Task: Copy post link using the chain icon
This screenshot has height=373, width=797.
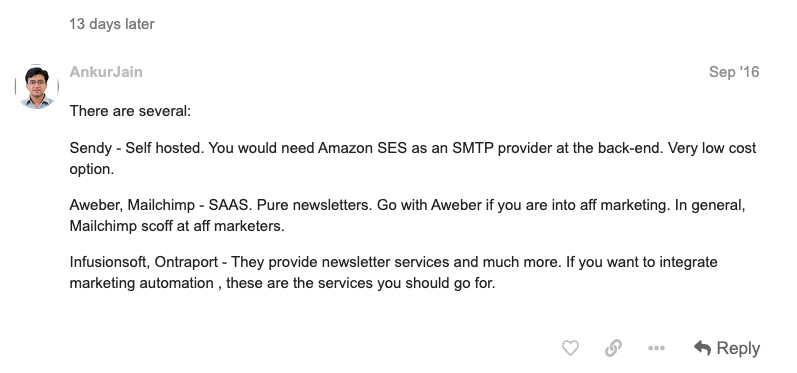Action: [614, 348]
